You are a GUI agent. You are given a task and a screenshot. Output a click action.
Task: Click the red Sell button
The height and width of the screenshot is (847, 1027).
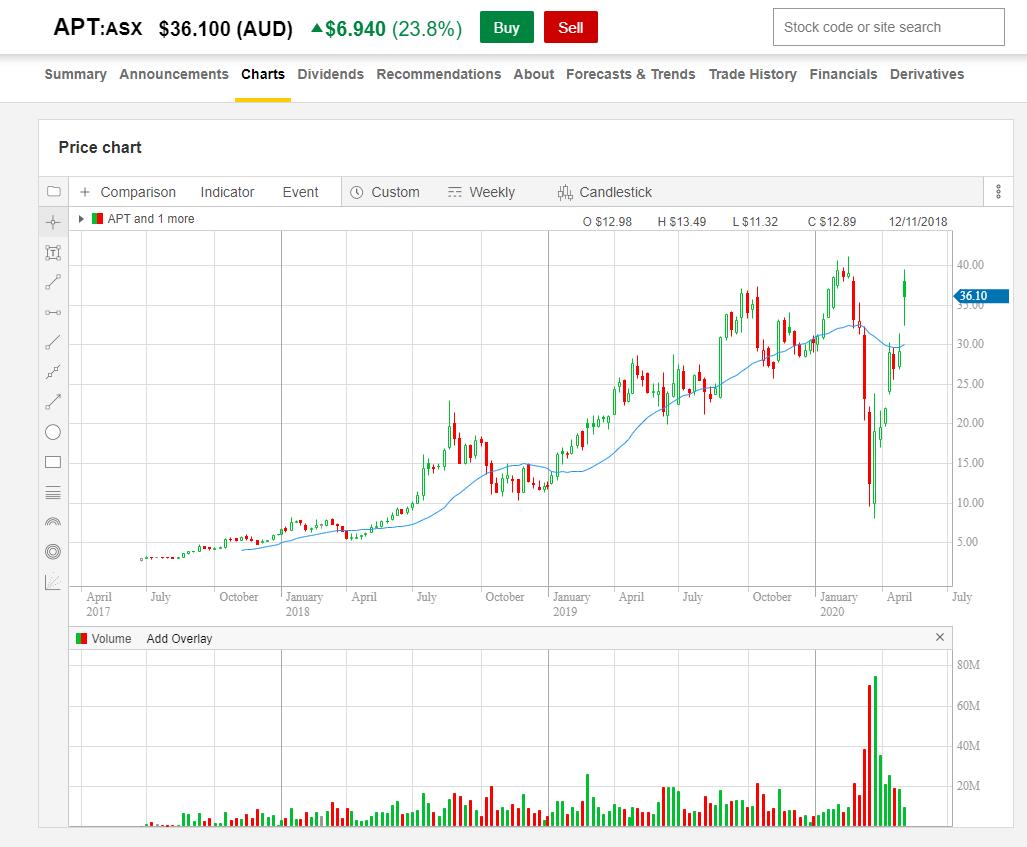(x=570, y=28)
